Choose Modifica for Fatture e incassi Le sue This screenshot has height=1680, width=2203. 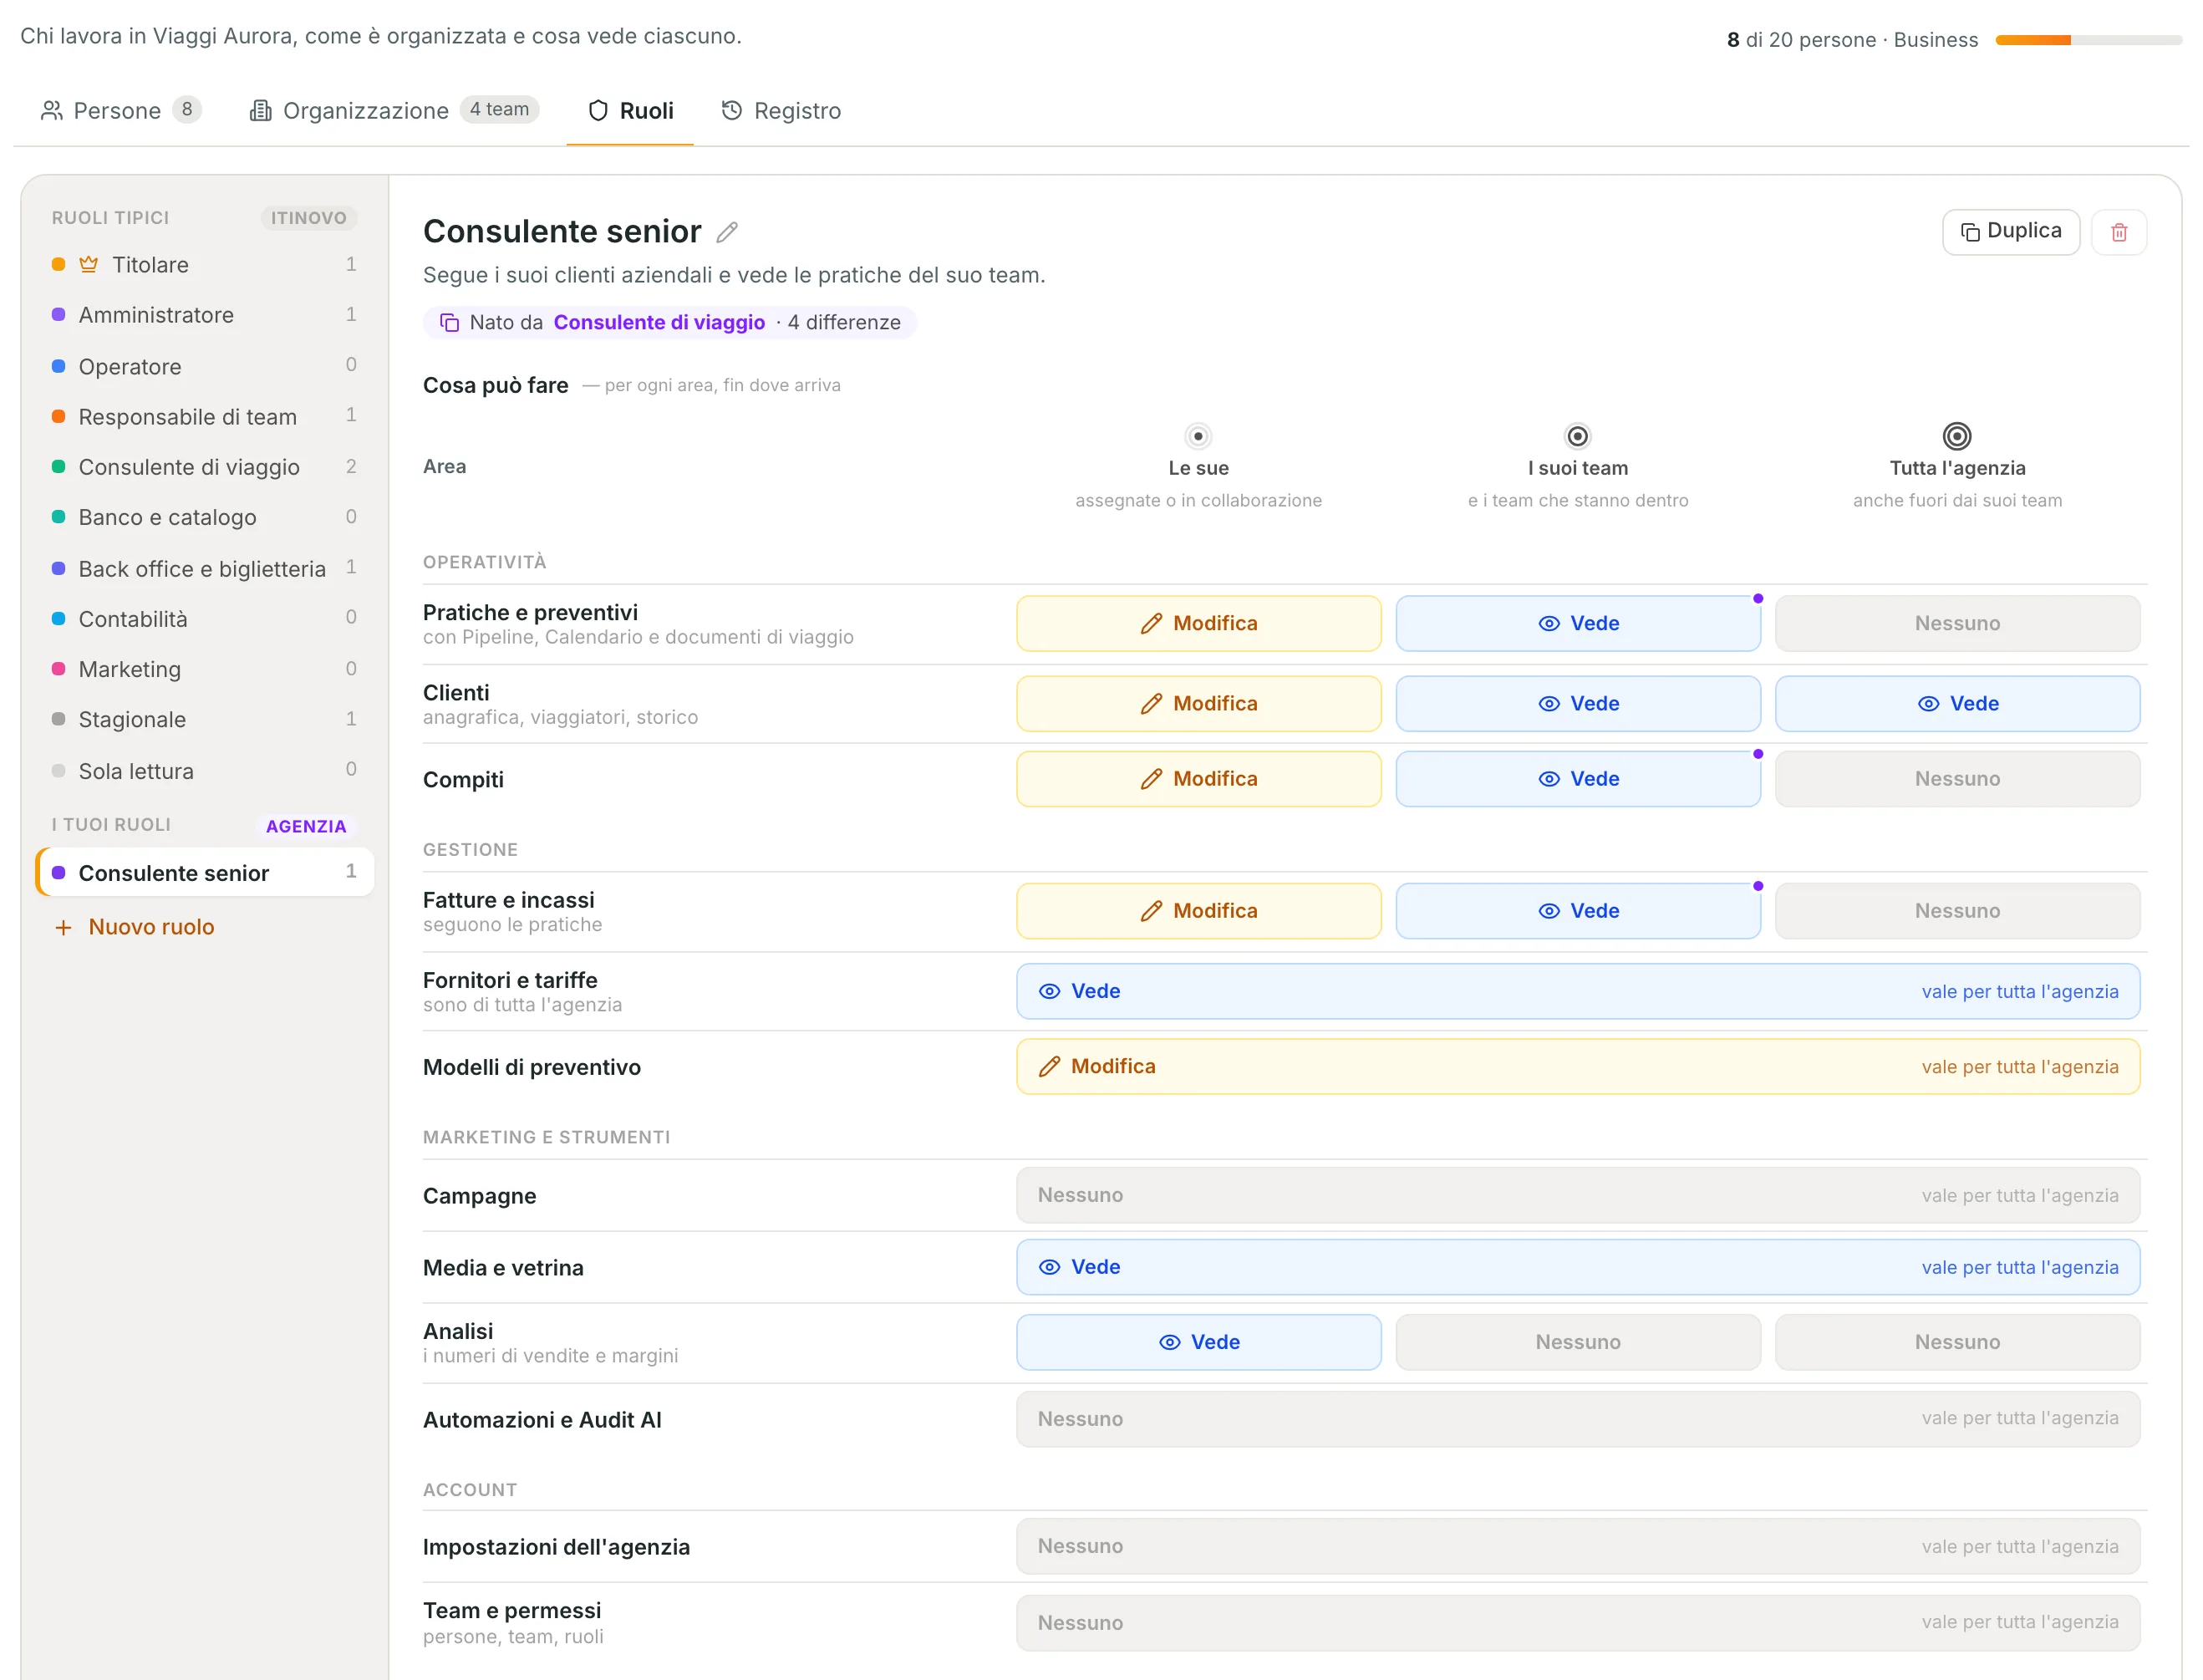pyautogui.click(x=1198, y=910)
